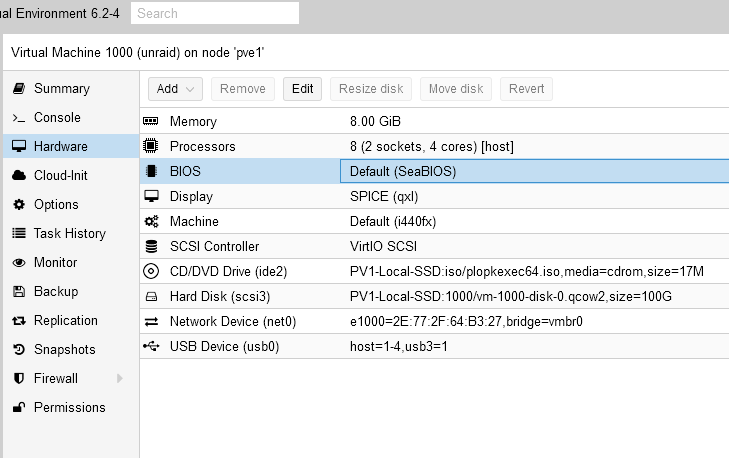Click the SCSI Controller database icon
Viewport: 729px width, 458px height.
pos(151,246)
